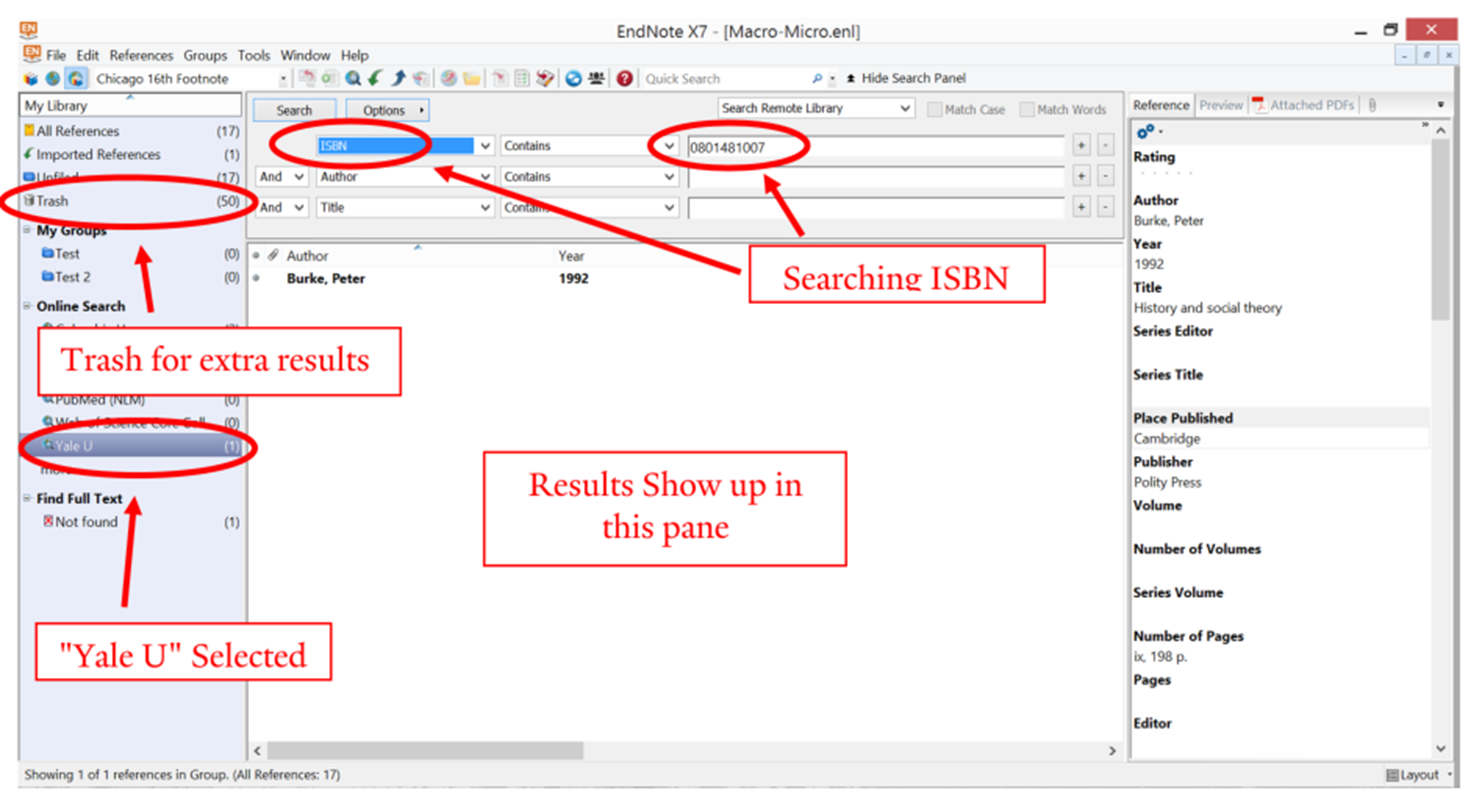
Task: Click the green Import arrow icon
Action: (x=375, y=79)
